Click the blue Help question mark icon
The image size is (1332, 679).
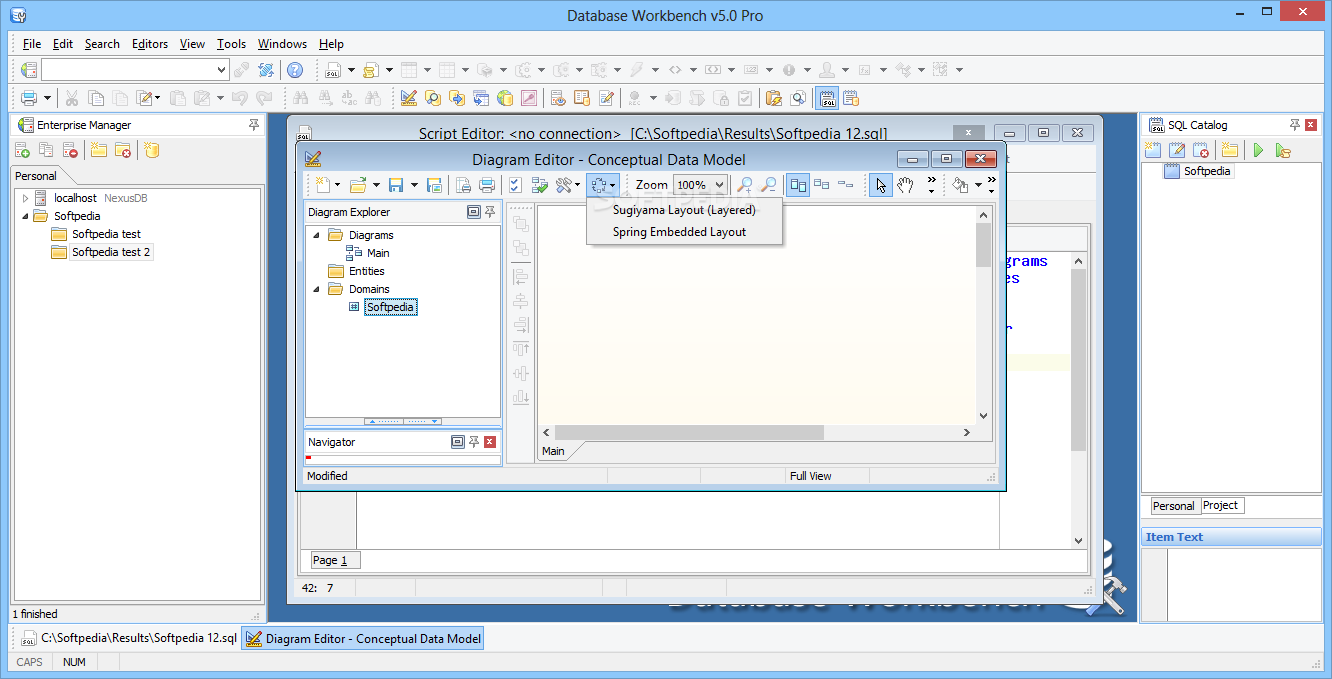[x=295, y=70]
